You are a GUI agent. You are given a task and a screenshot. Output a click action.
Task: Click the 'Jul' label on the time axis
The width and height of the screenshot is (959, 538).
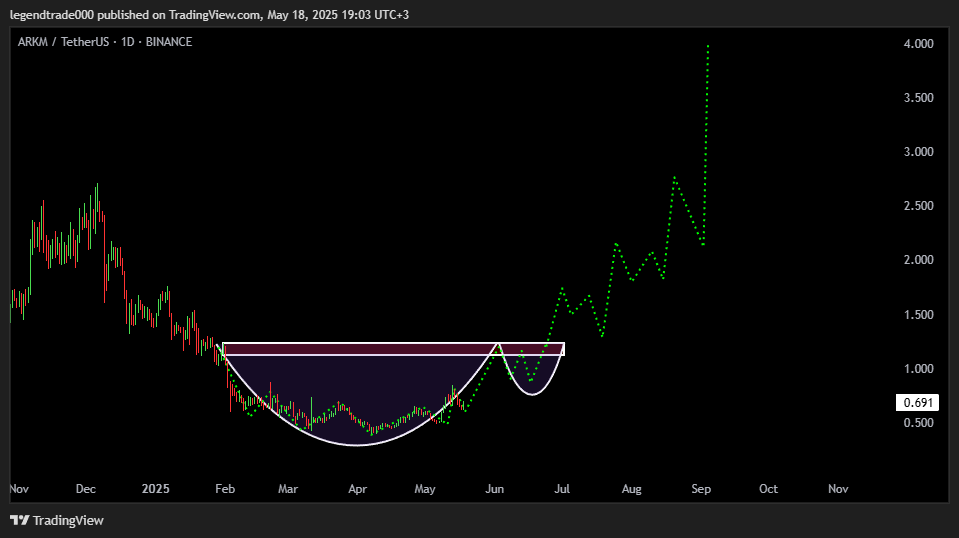(x=562, y=488)
